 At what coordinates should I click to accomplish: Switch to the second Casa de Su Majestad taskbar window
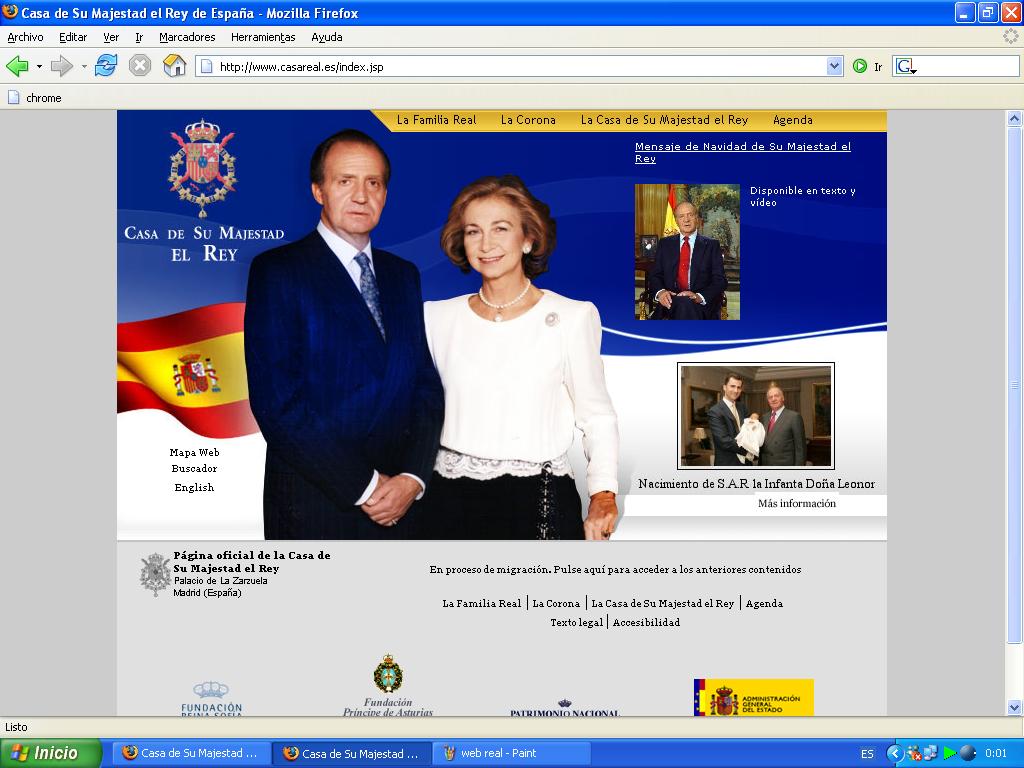tap(351, 754)
